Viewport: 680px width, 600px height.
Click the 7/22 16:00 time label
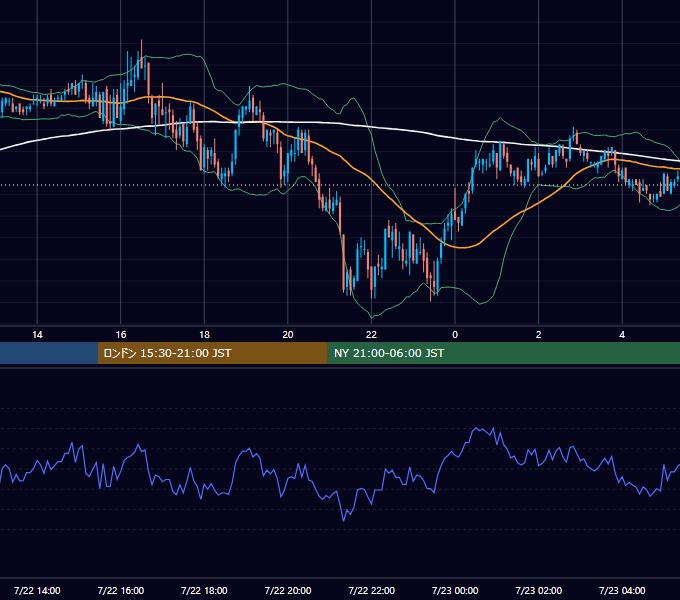[x=121, y=590]
